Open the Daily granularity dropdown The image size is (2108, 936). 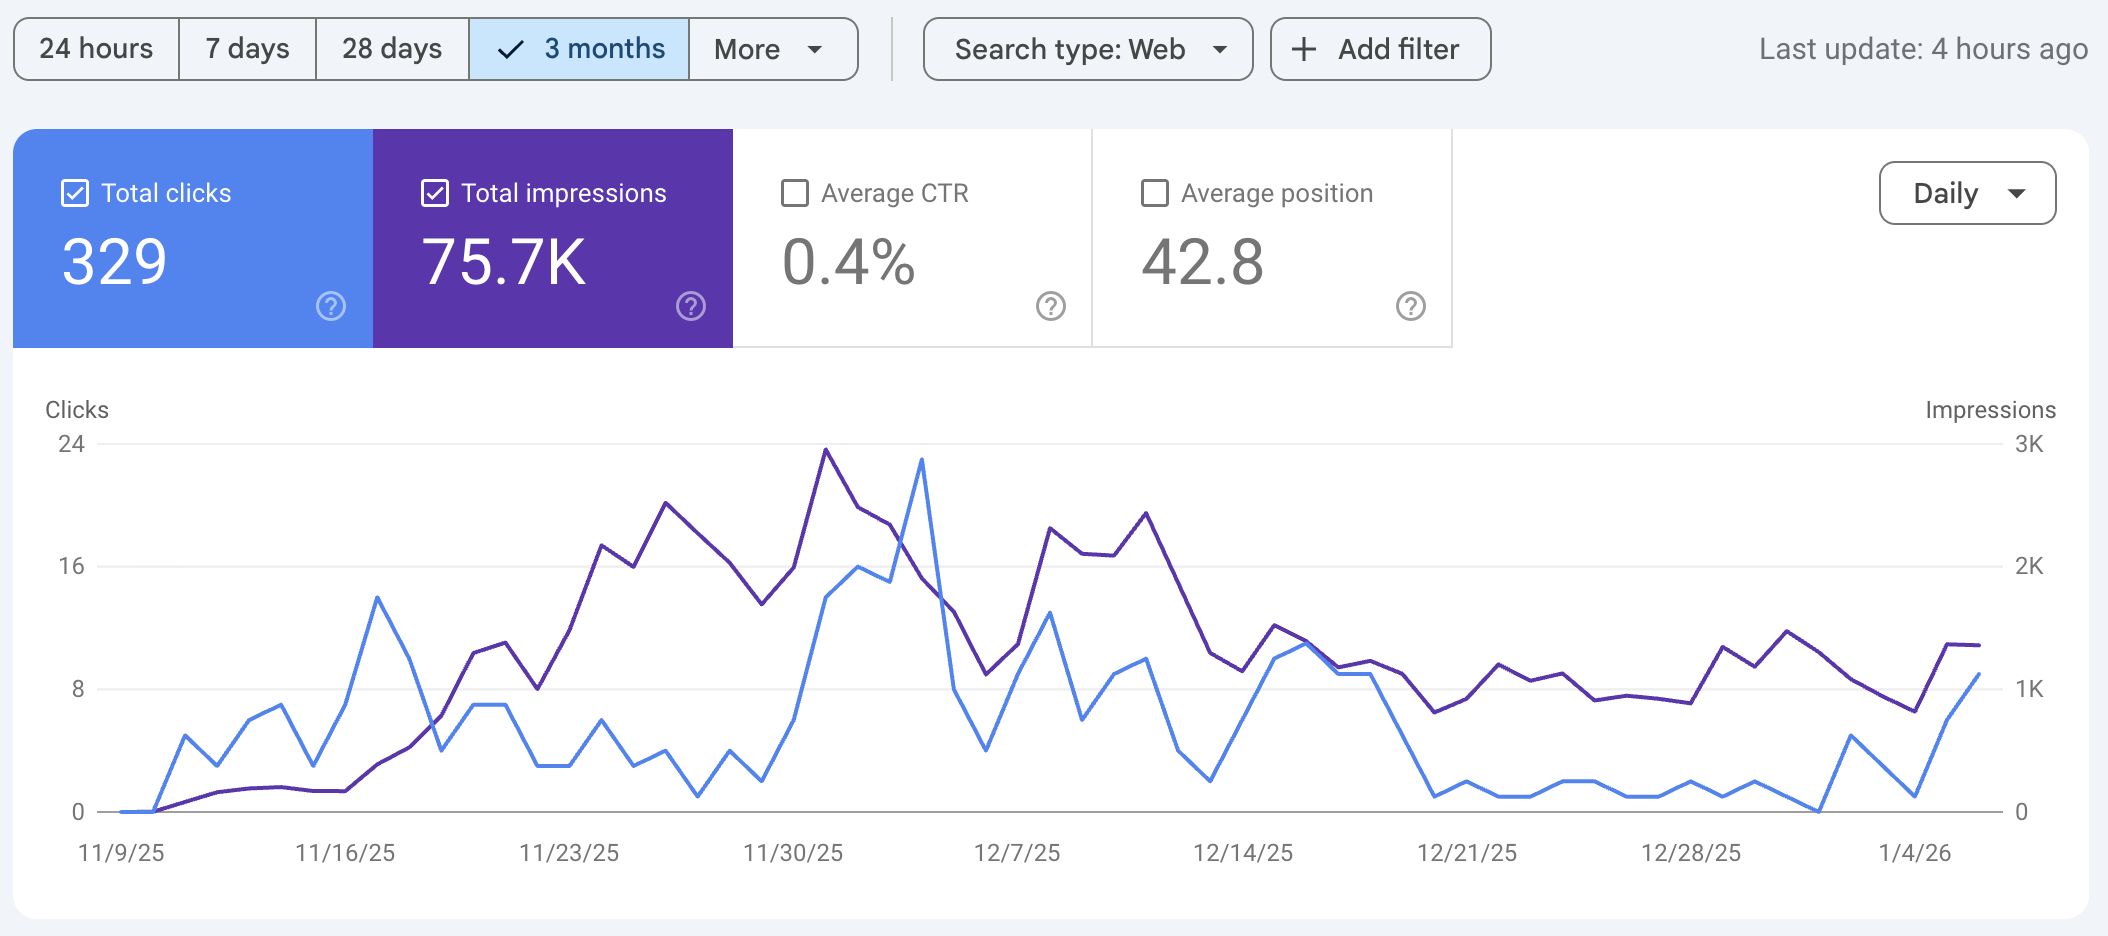pos(1966,193)
